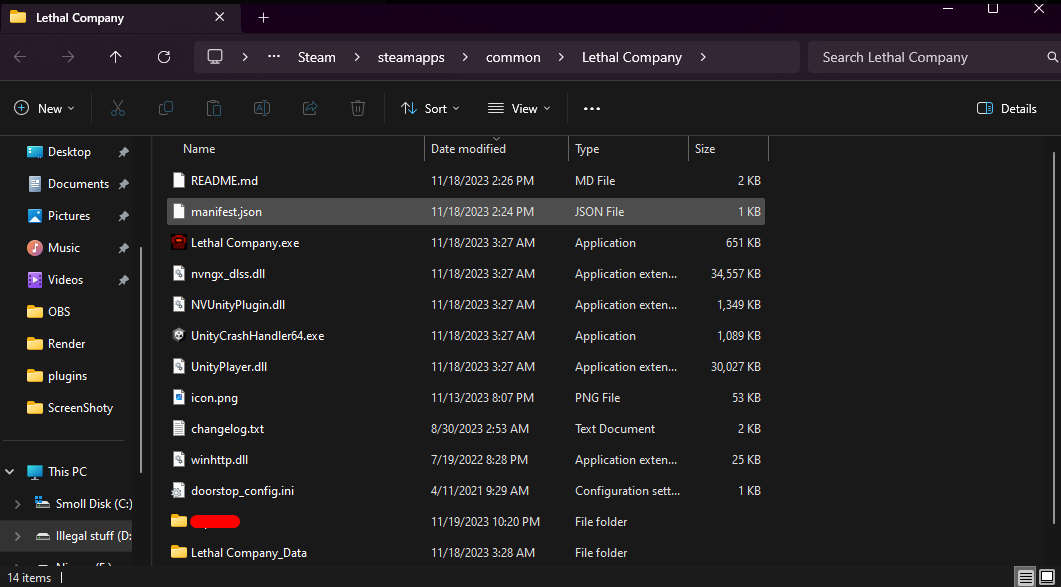Open the Sort dropdown menu
The image size is (1061, 587).
430,108
